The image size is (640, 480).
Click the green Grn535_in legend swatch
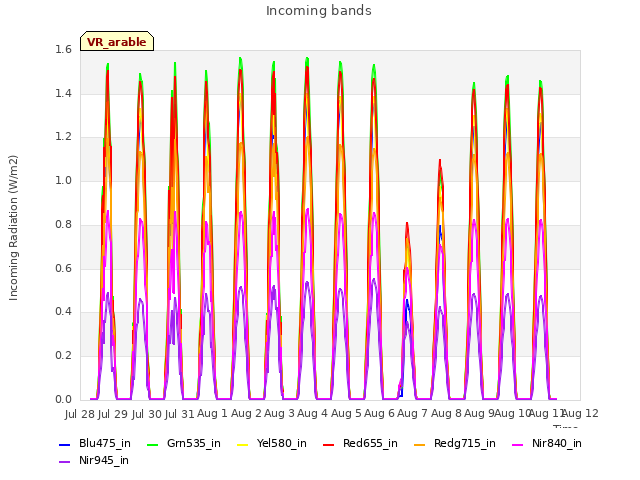[x=152, y=444]
